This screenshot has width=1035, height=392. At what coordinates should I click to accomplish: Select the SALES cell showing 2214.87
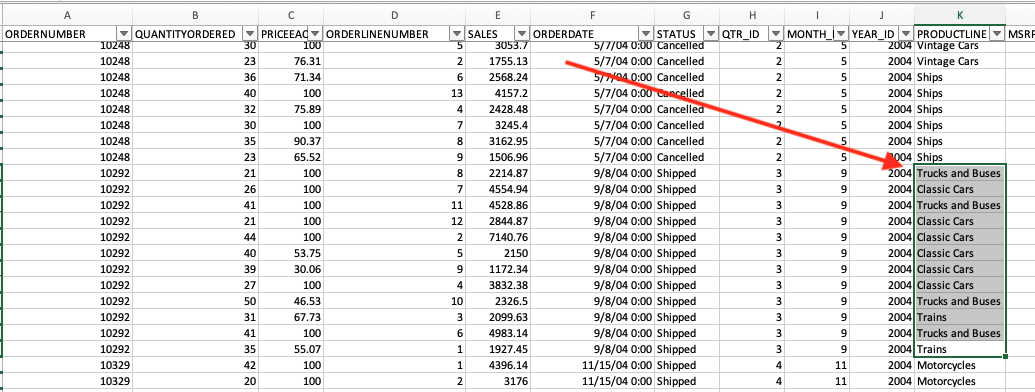(497, 173)
